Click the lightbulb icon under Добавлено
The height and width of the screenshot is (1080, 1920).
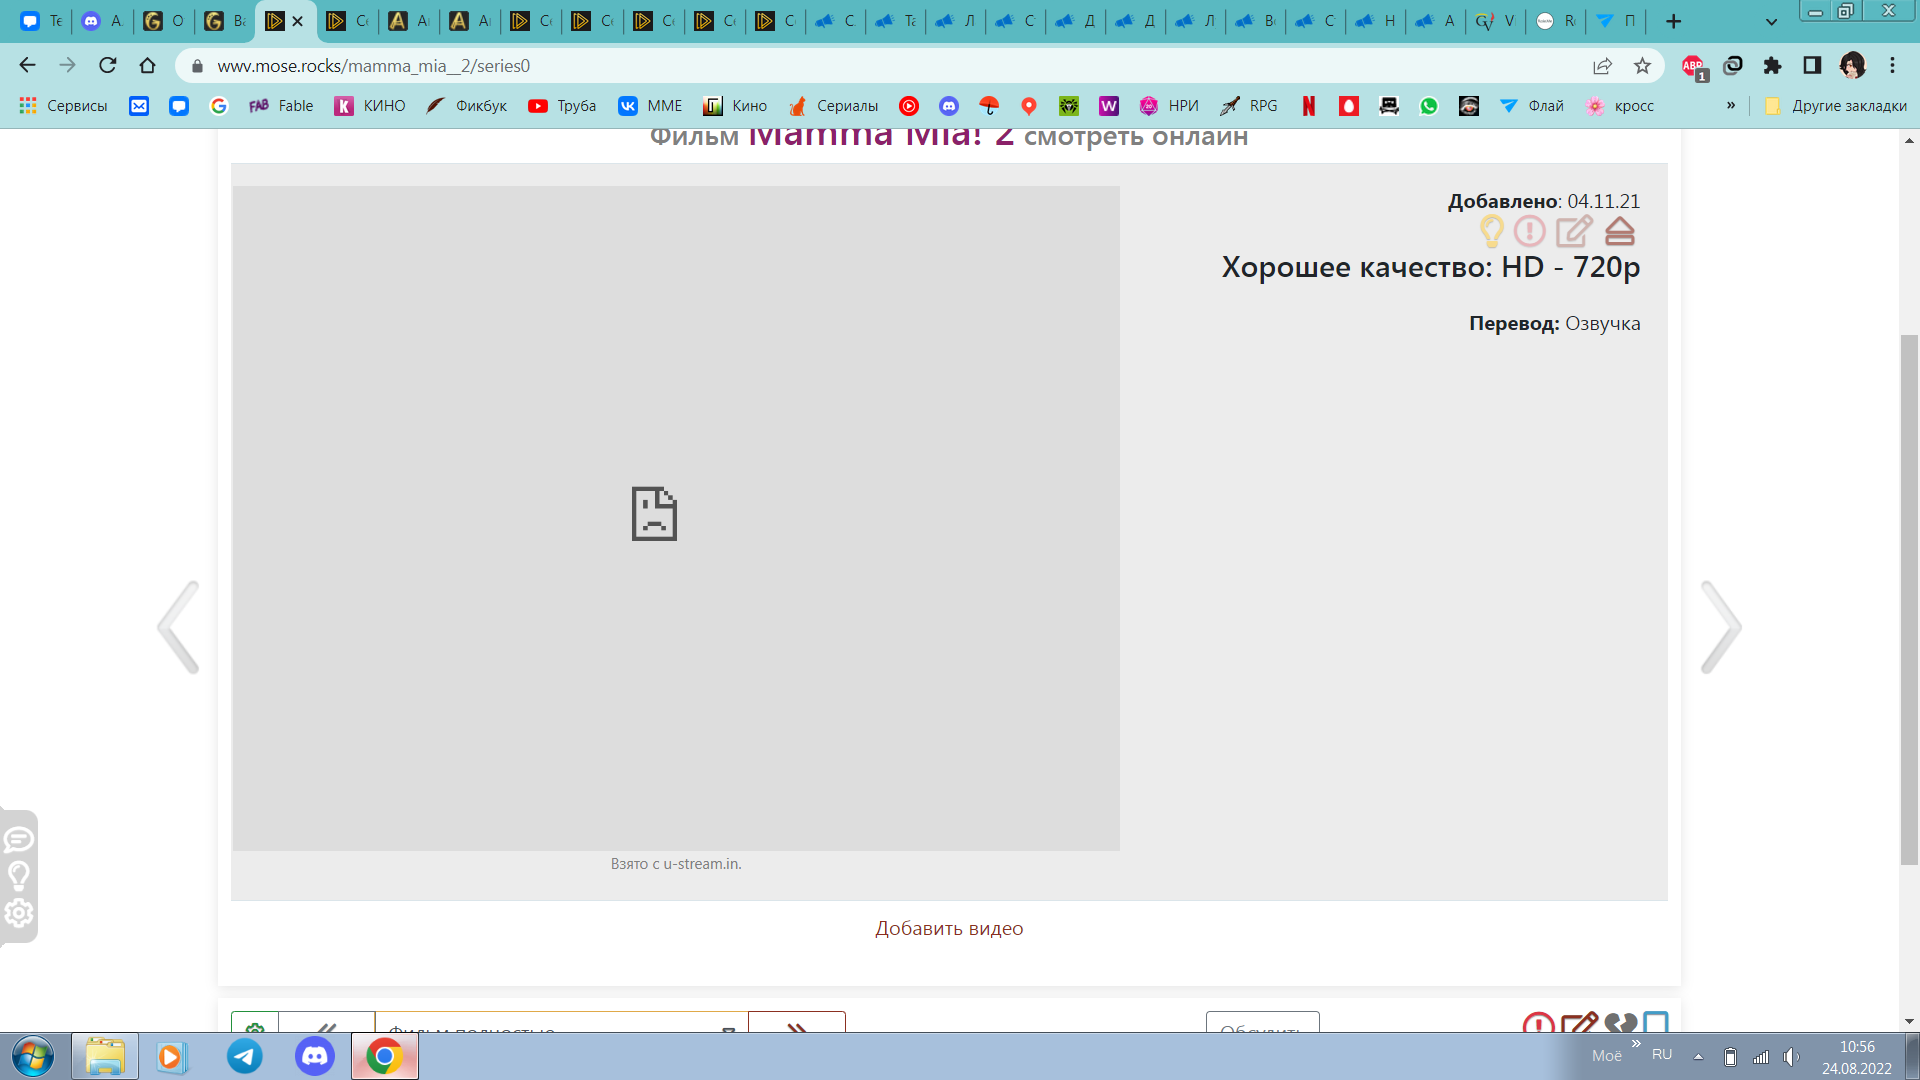(x=1491, y=232)
